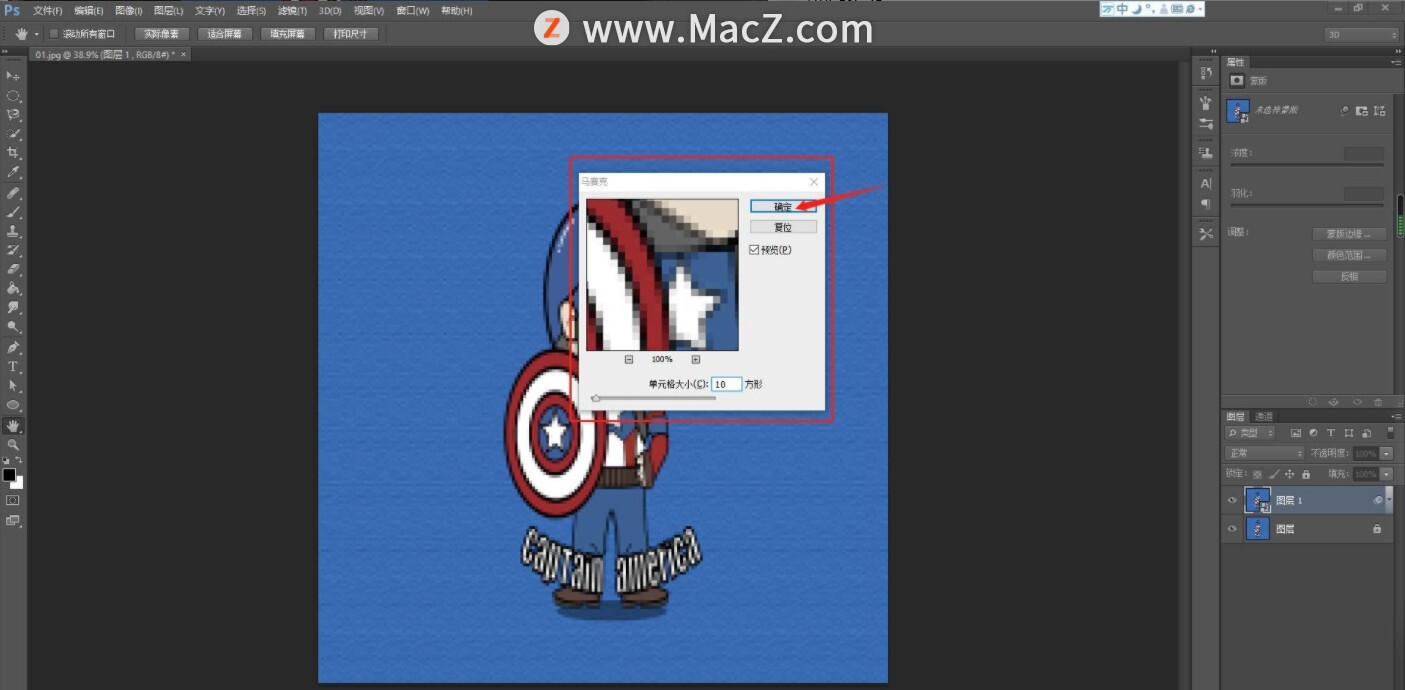Click the delete mask trash icon
Viewport: 1405px width, 690px height.
[1379, 402]
